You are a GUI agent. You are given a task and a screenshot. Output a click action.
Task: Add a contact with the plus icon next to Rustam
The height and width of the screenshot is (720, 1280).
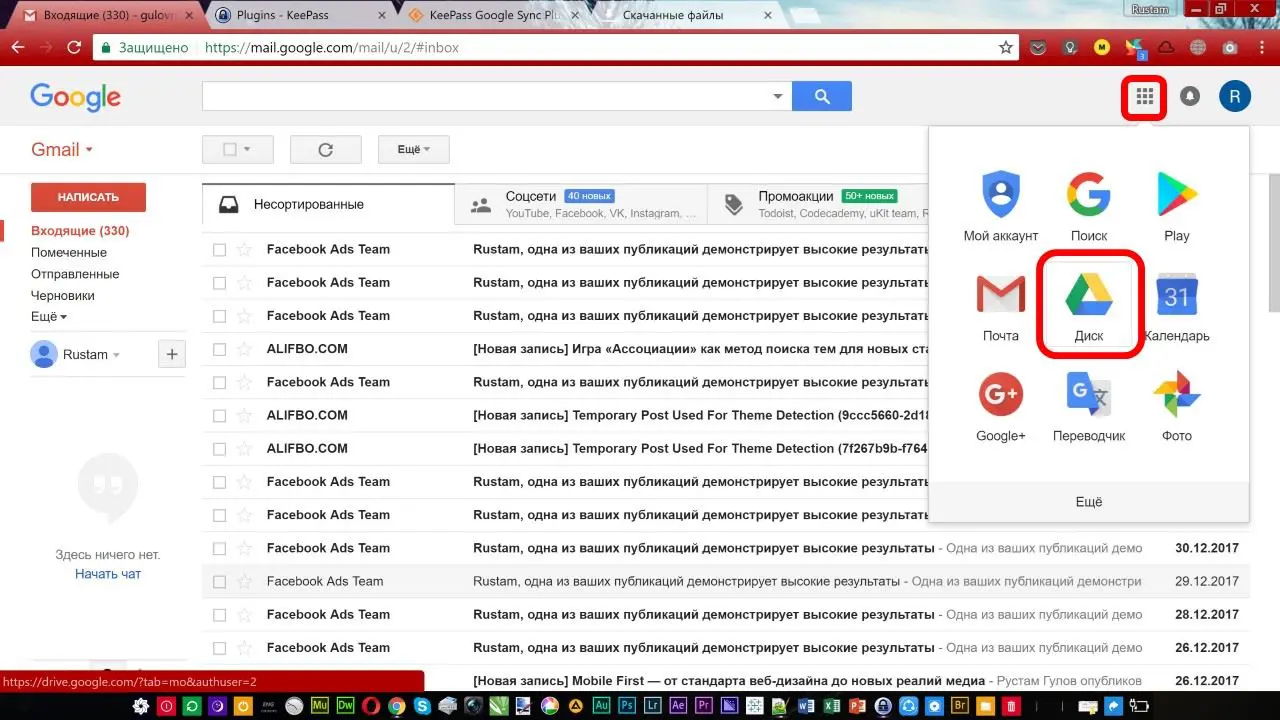(x=172, y=354)
